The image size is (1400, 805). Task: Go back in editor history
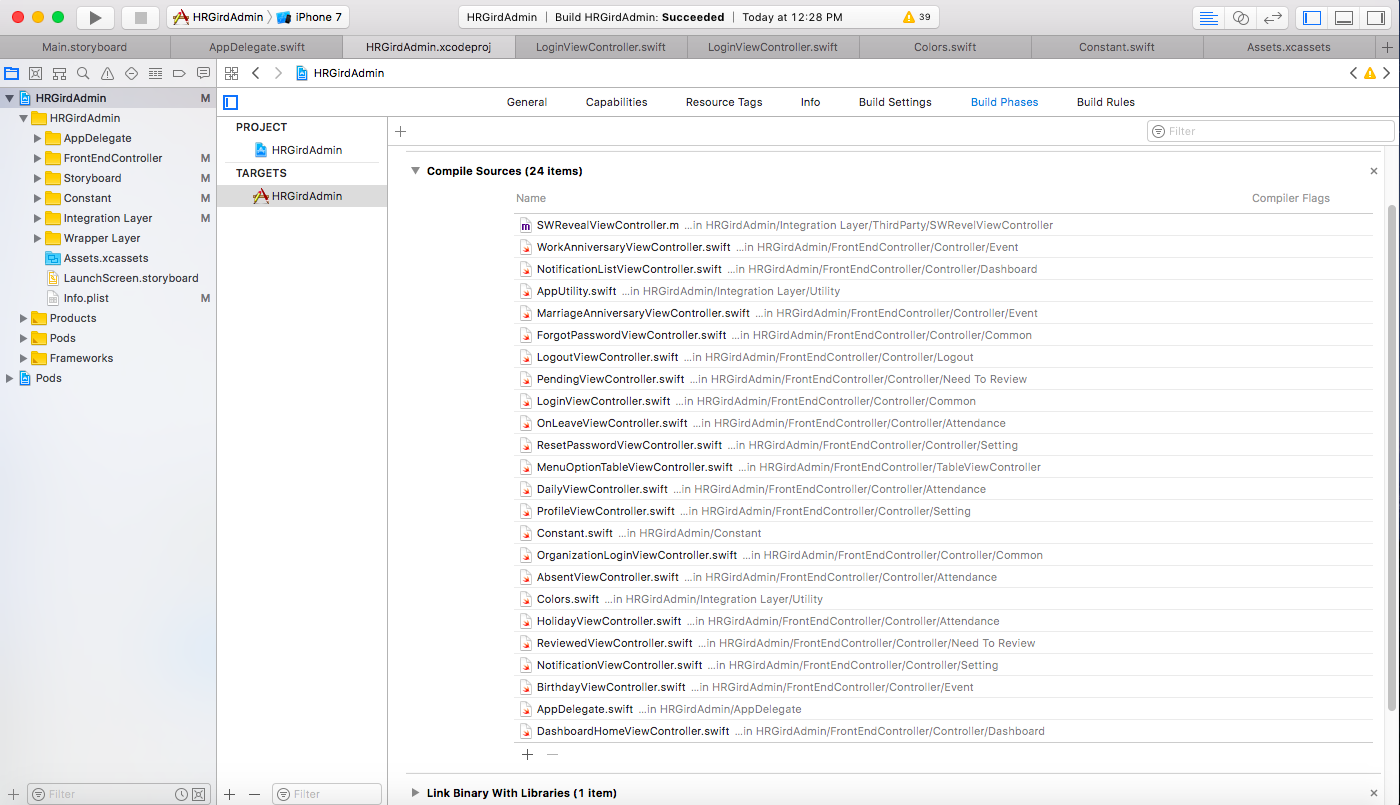tap(256, 73)
